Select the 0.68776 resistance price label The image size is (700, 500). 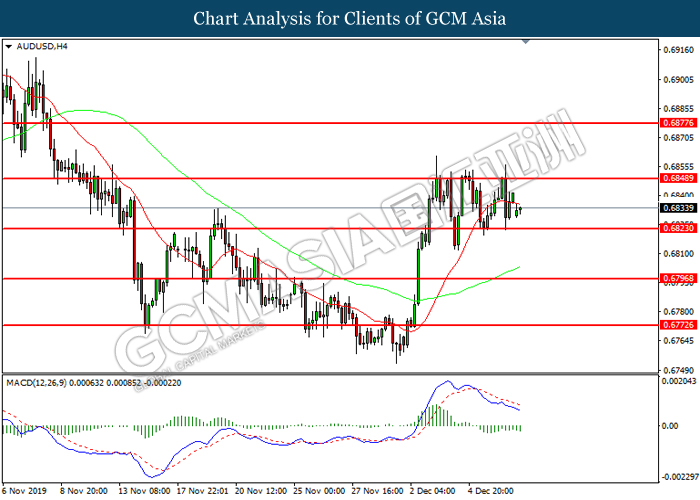[x=679, y=123]
